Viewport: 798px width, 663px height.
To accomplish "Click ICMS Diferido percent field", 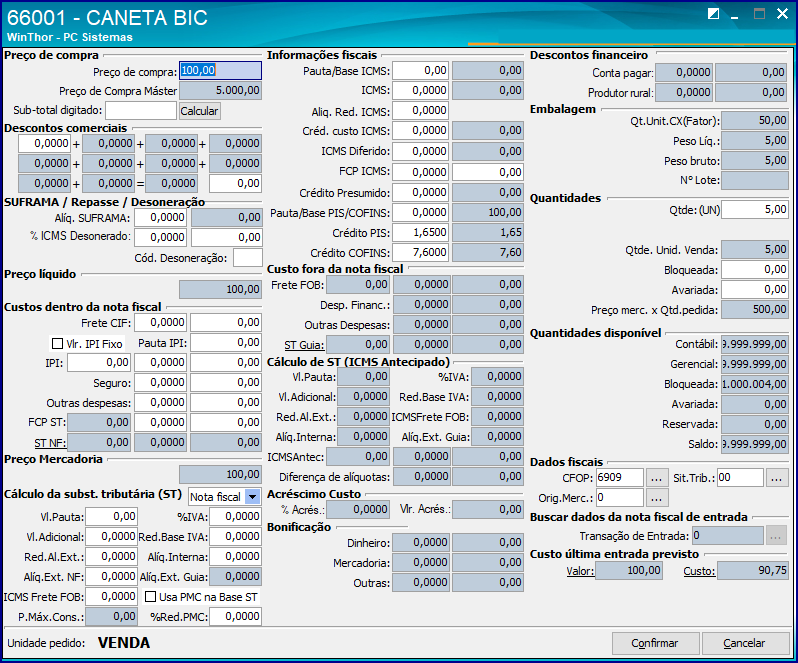I will point(420,152).
